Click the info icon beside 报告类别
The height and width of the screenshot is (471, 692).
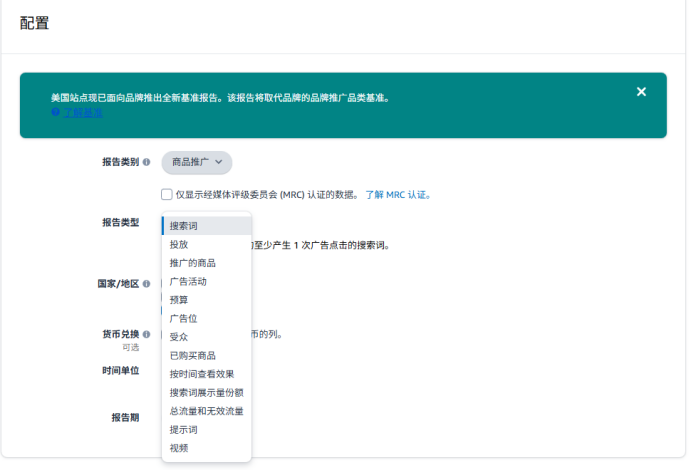pyautogui.click(x=146, y=162)
